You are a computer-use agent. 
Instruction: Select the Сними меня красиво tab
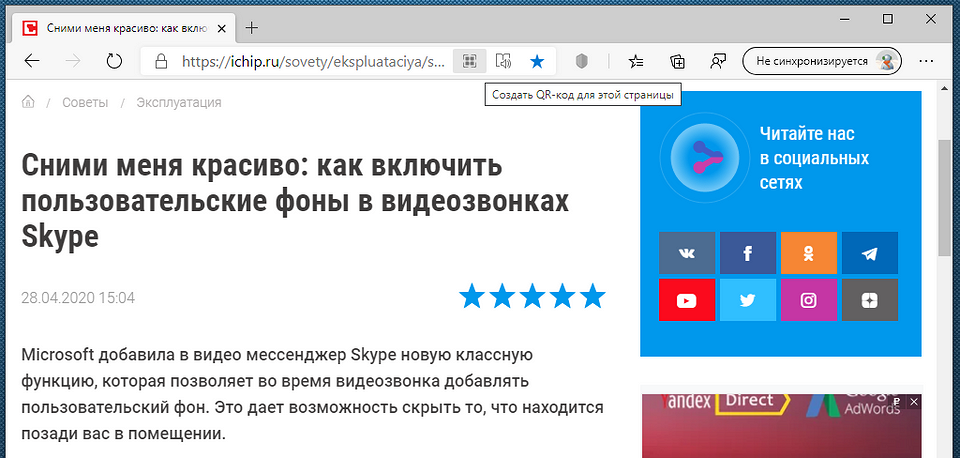[x=124, y=28]
